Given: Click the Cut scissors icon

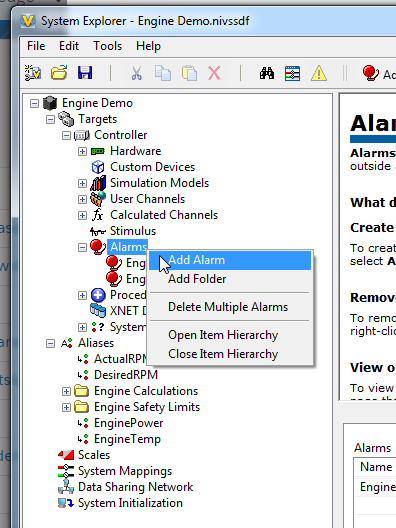Looking at the screenshot, I should pyautogui.click(x=136, y=73).
